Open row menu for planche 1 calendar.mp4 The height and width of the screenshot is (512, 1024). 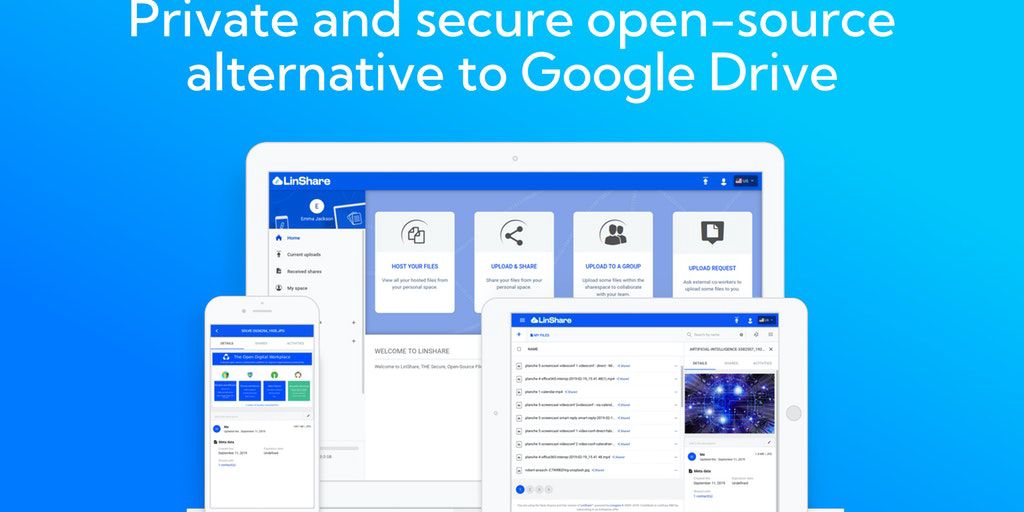pyautogui.click(x=676, y=392)
